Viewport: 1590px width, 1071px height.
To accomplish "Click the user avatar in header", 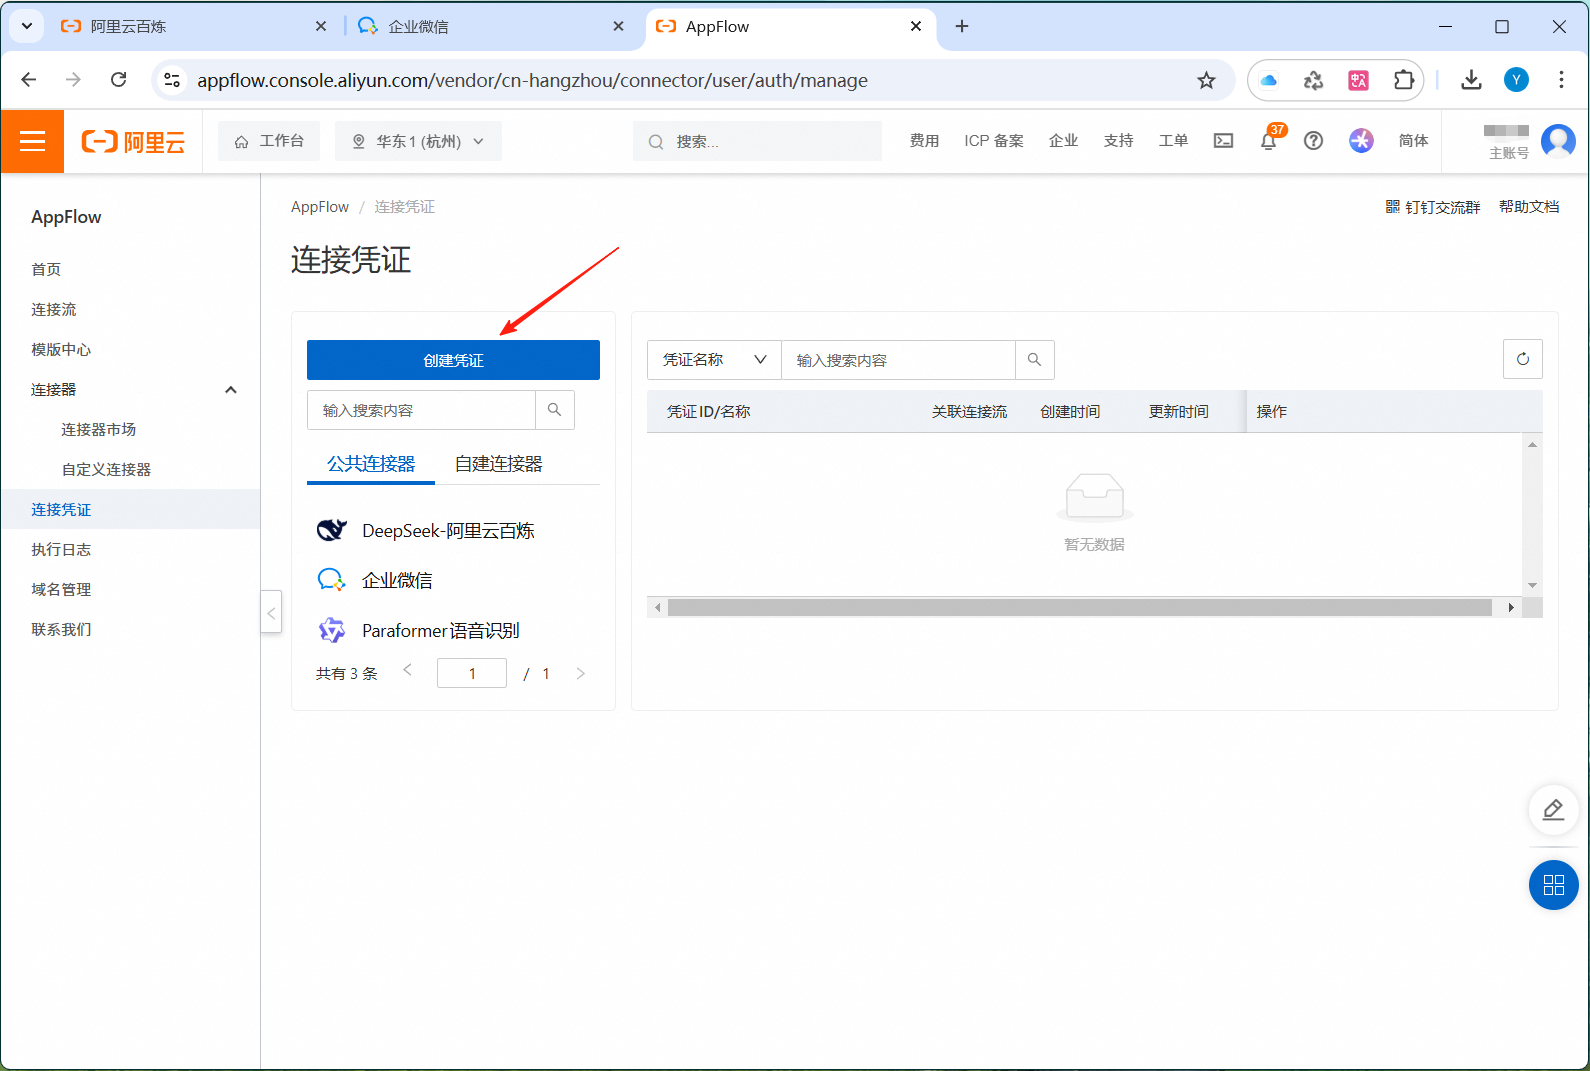I will pos(1558,141).
